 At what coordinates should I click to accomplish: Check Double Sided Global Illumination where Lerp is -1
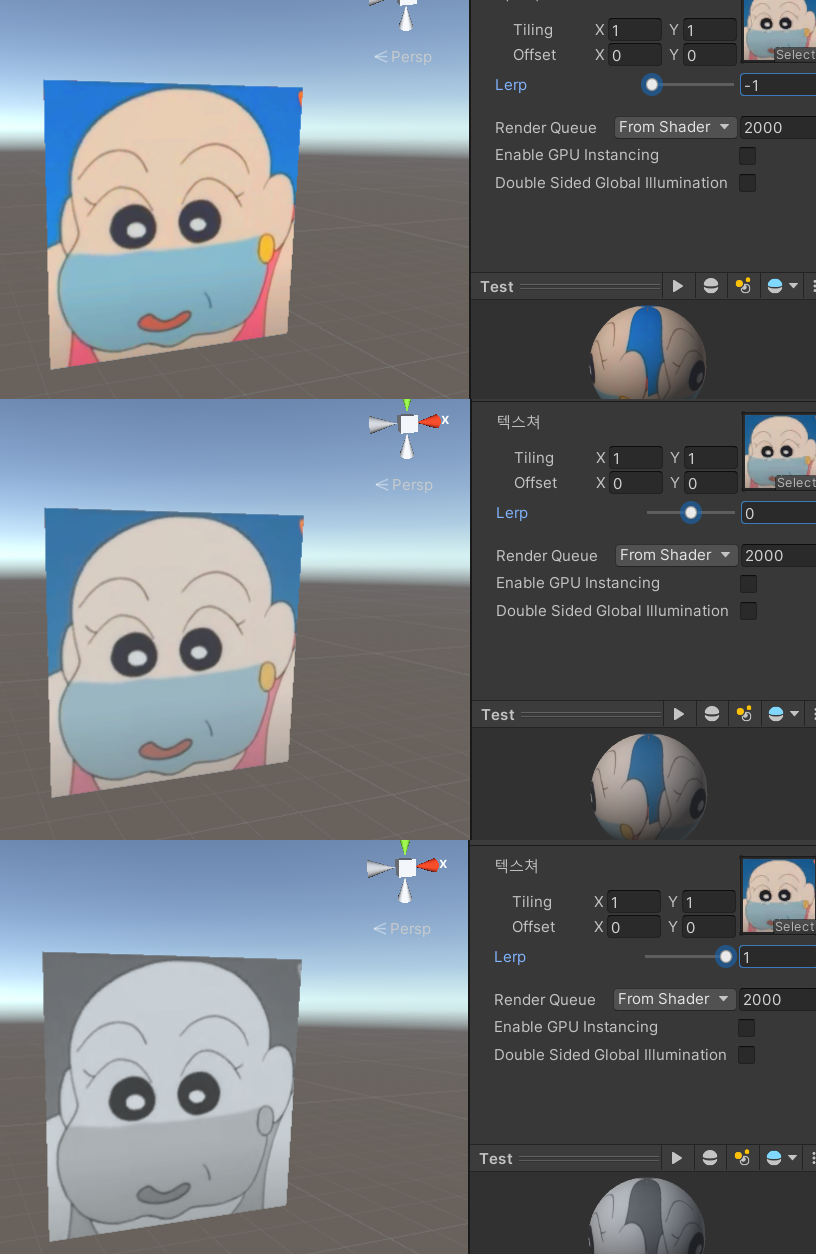pos(747,183)
